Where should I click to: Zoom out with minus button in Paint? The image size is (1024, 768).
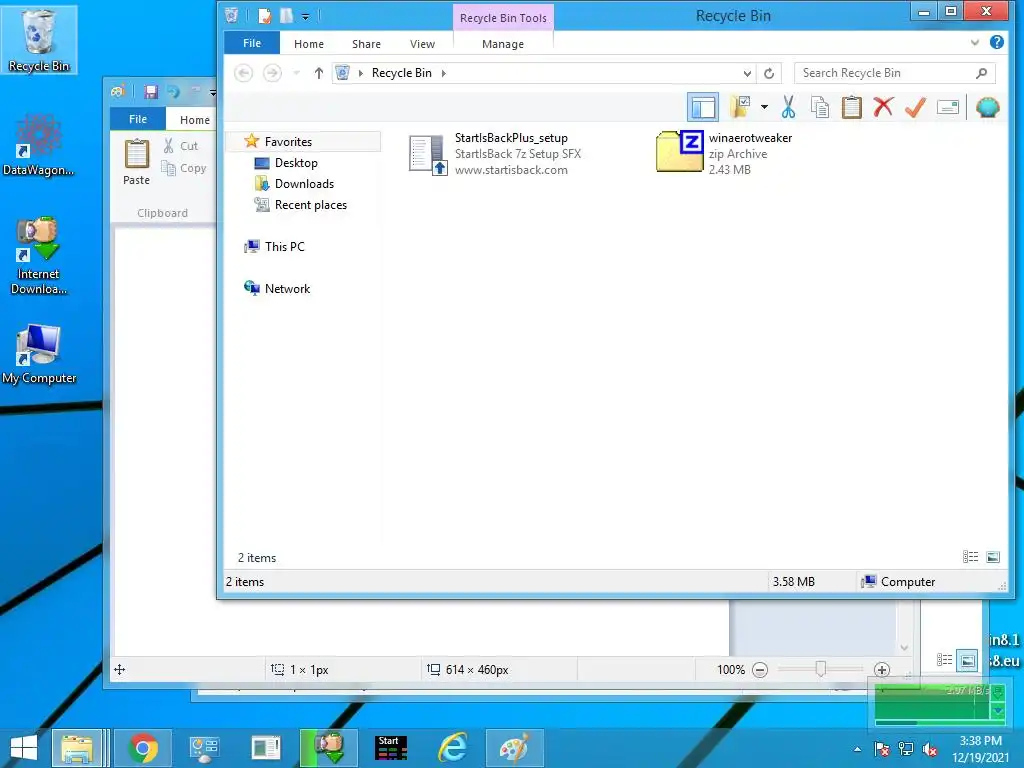pyautogui.click(x=760, y=669)
